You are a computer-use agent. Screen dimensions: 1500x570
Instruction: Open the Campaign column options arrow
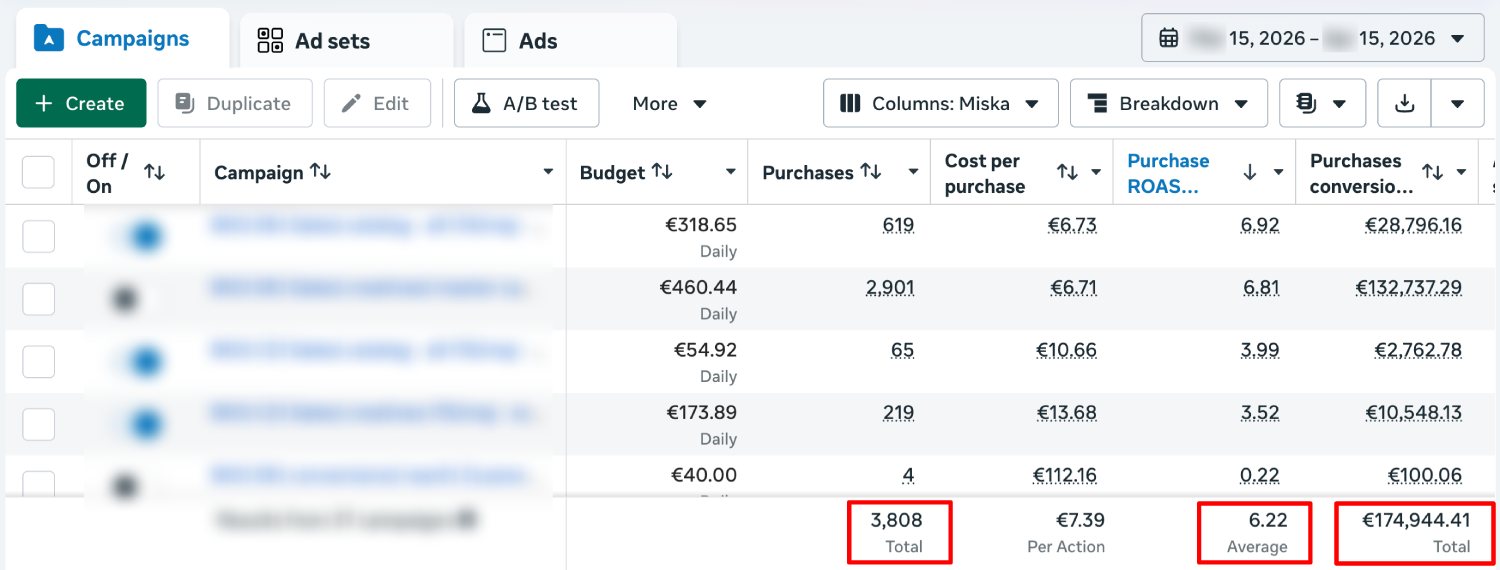pyautogui.click(x=548, y=172)
